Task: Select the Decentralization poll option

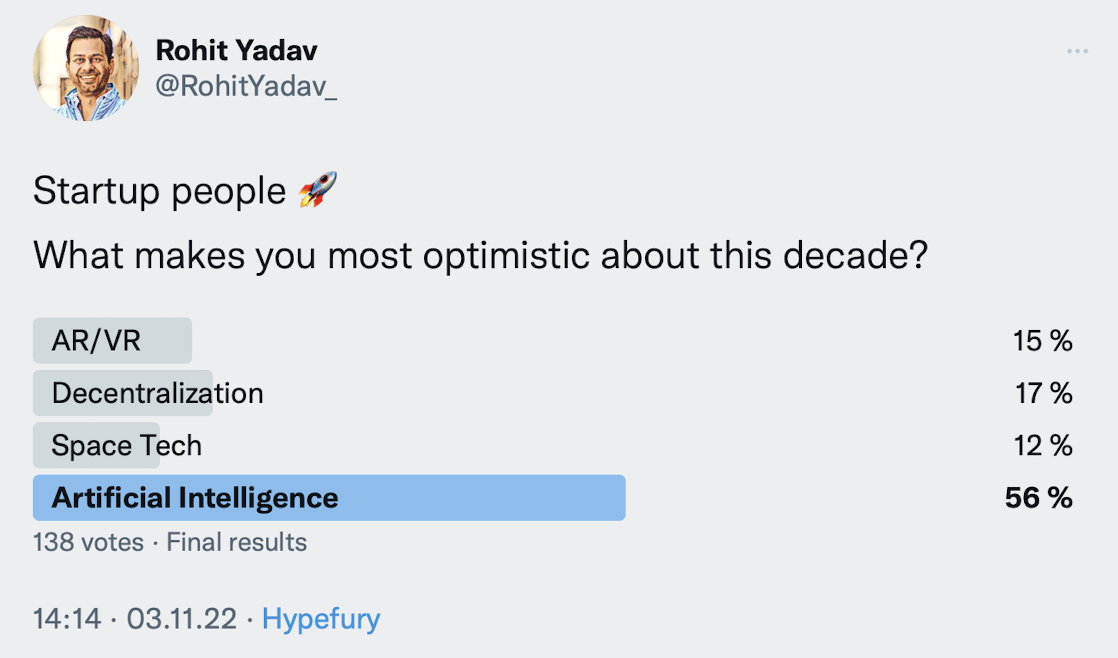Action: pos(157,393)
